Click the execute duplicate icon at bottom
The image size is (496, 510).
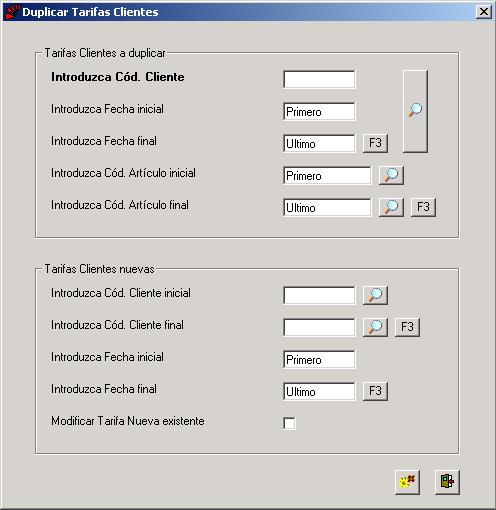point(407,482)
